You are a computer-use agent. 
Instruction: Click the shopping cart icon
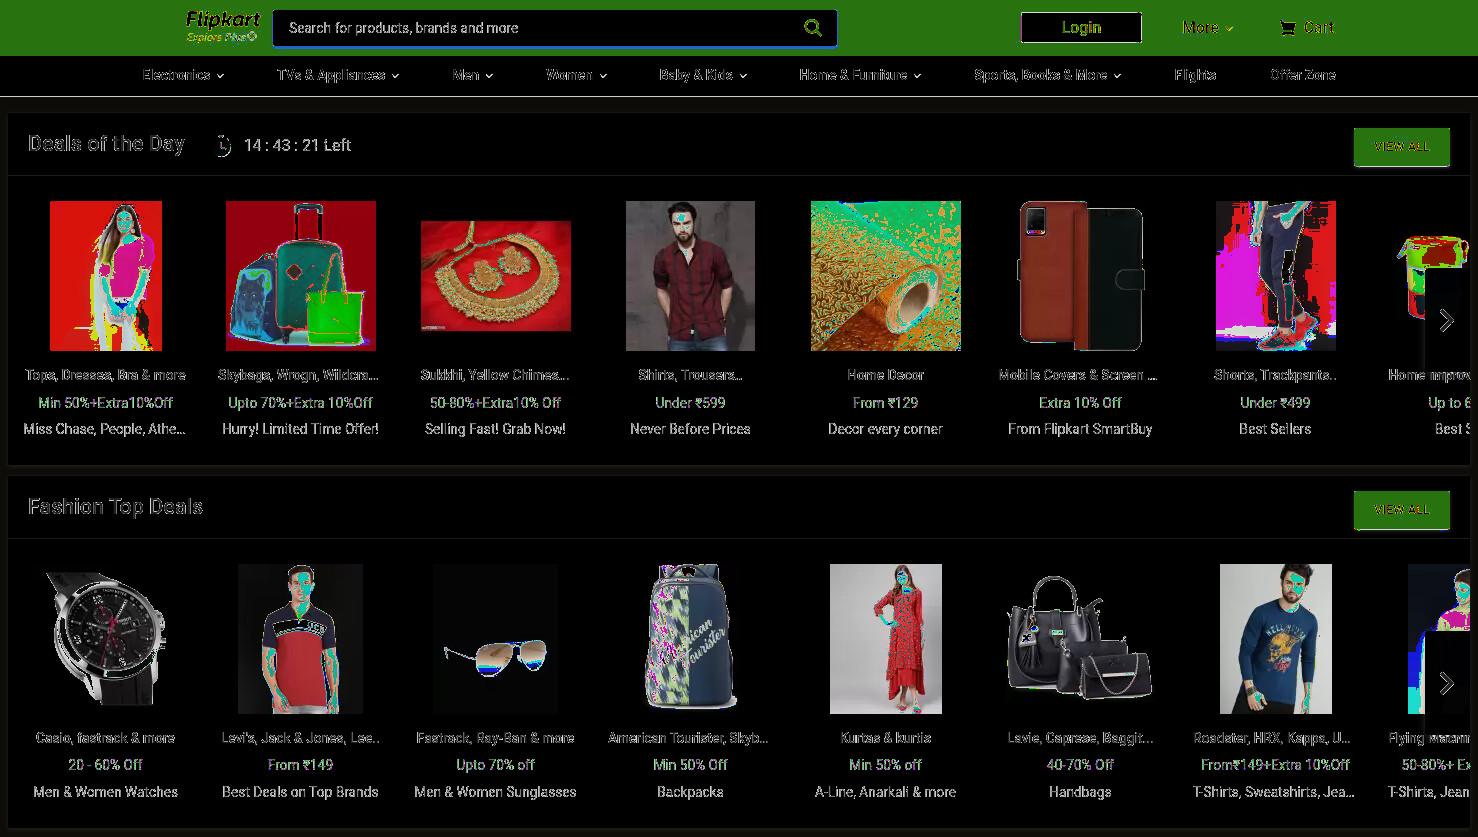point(1287,28)
